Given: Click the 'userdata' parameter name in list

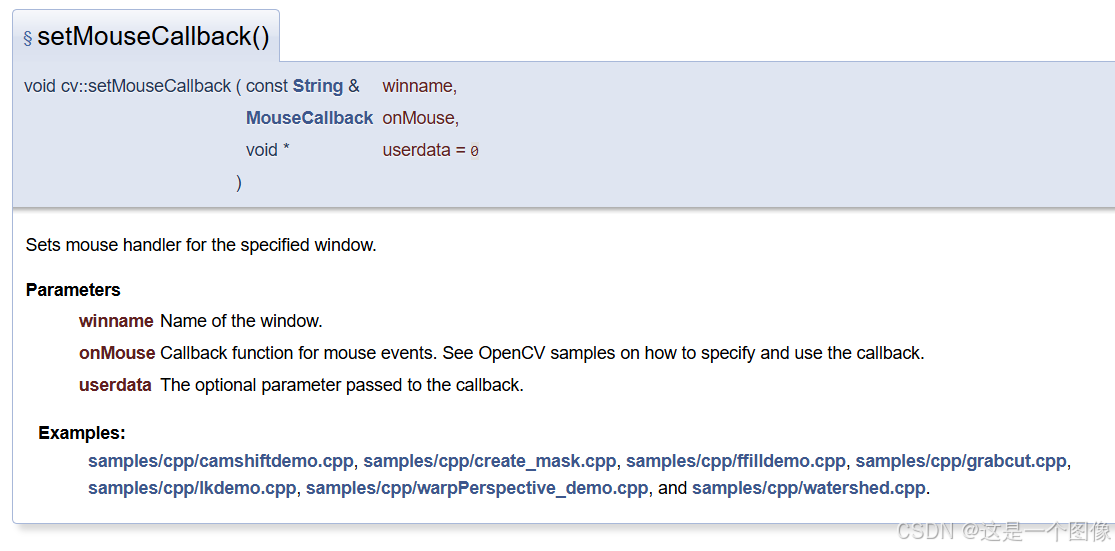Looking at the screenshot, I should point(115,385).
